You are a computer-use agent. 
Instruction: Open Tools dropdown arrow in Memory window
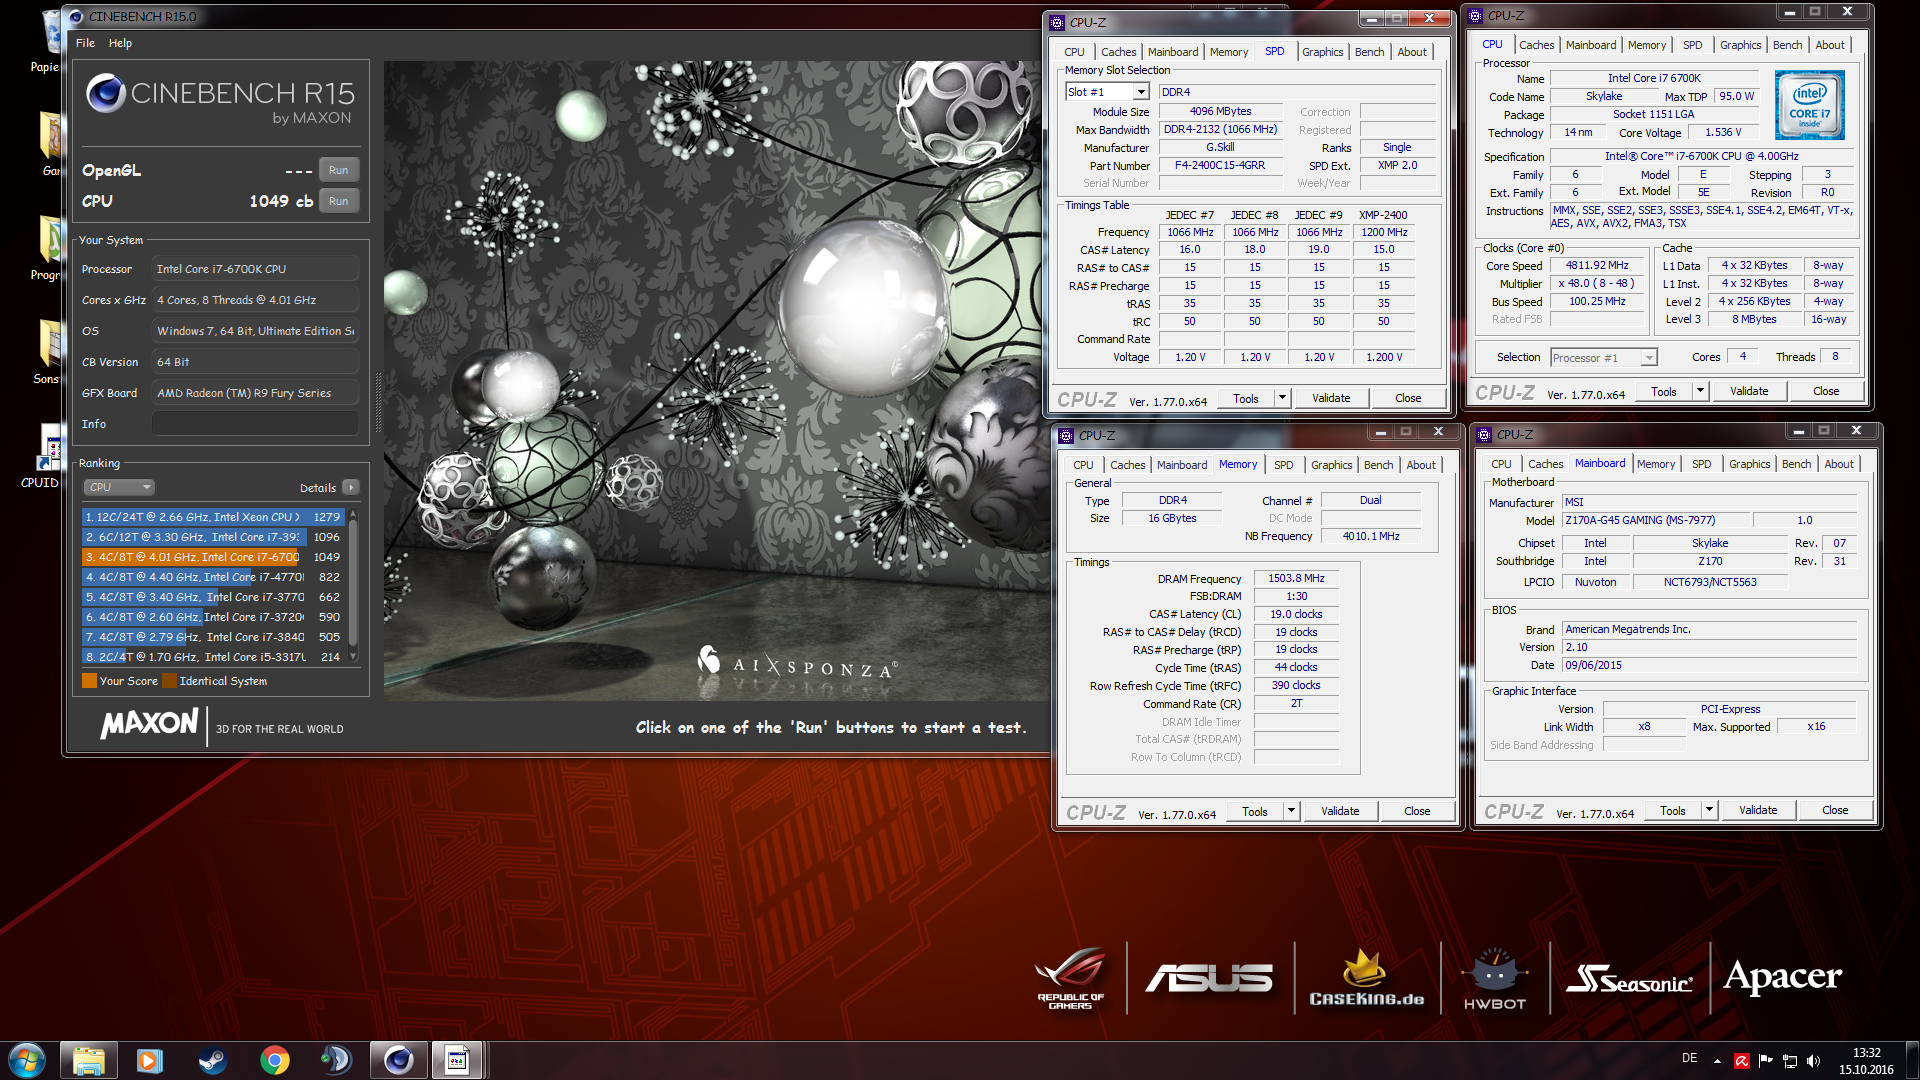1290,811
